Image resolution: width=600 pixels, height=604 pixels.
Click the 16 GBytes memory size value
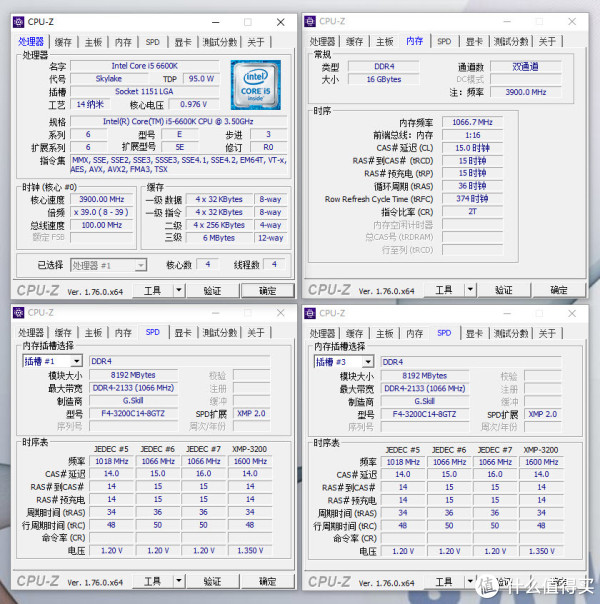(384, 79)
